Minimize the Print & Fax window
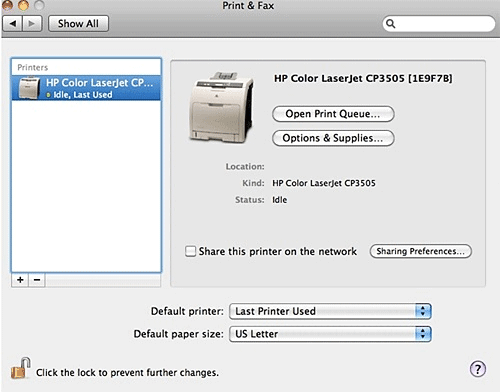The height and width of the screenshot is (392, 500). coord(23,5)
